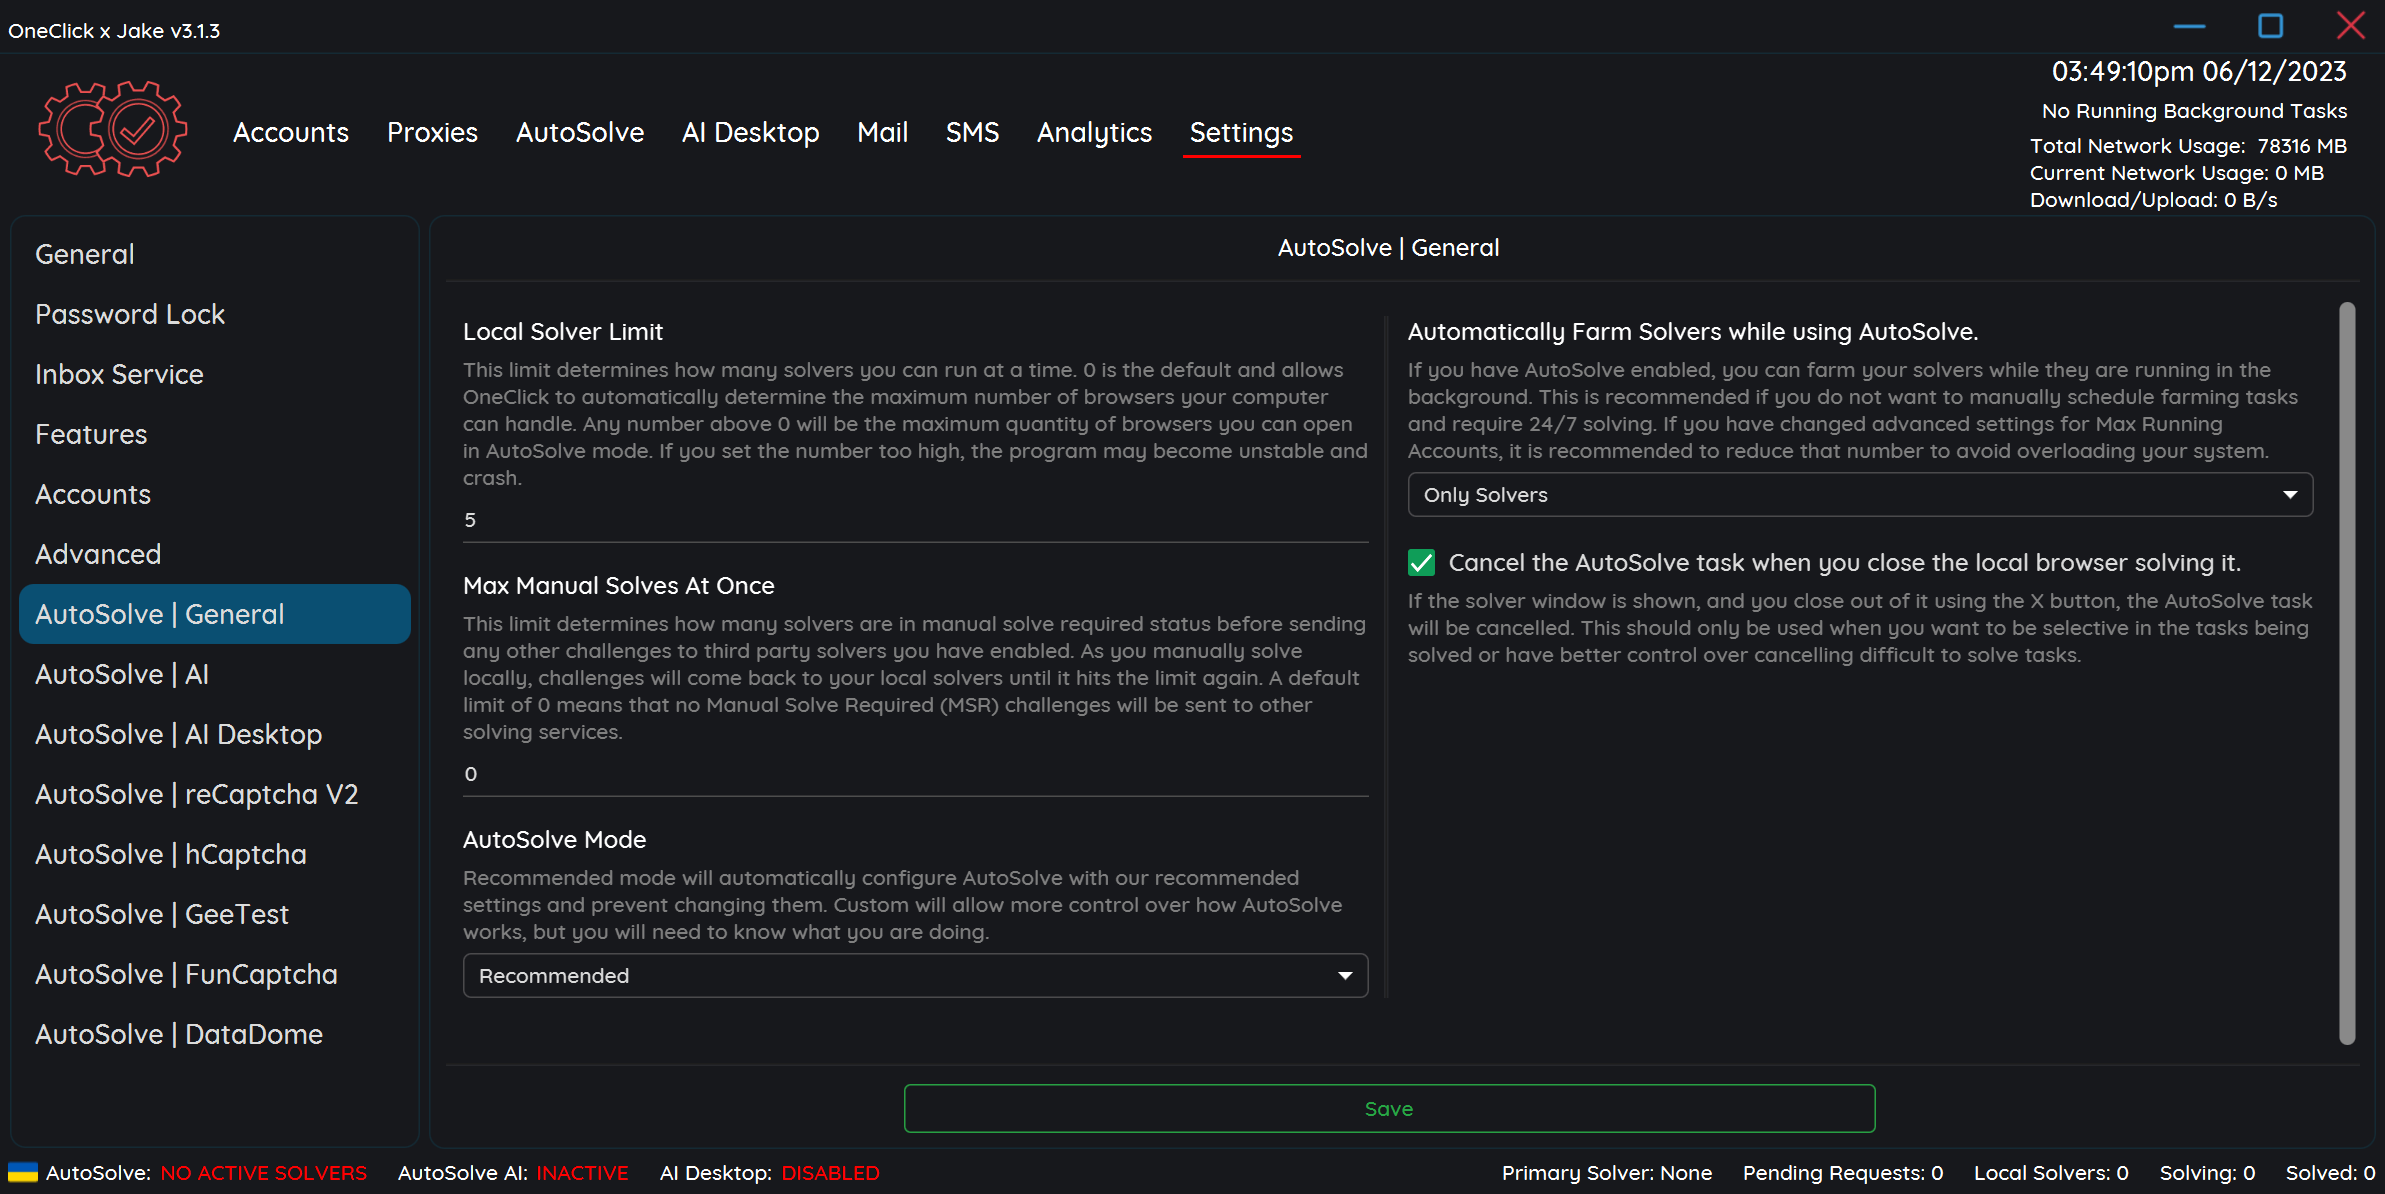
Task: Switch to the Proxies tab
Action: [432, 133]
